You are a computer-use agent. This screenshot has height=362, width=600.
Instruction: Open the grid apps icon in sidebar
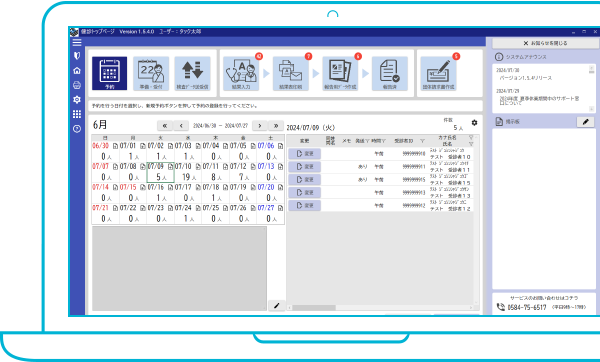point(77,114)
